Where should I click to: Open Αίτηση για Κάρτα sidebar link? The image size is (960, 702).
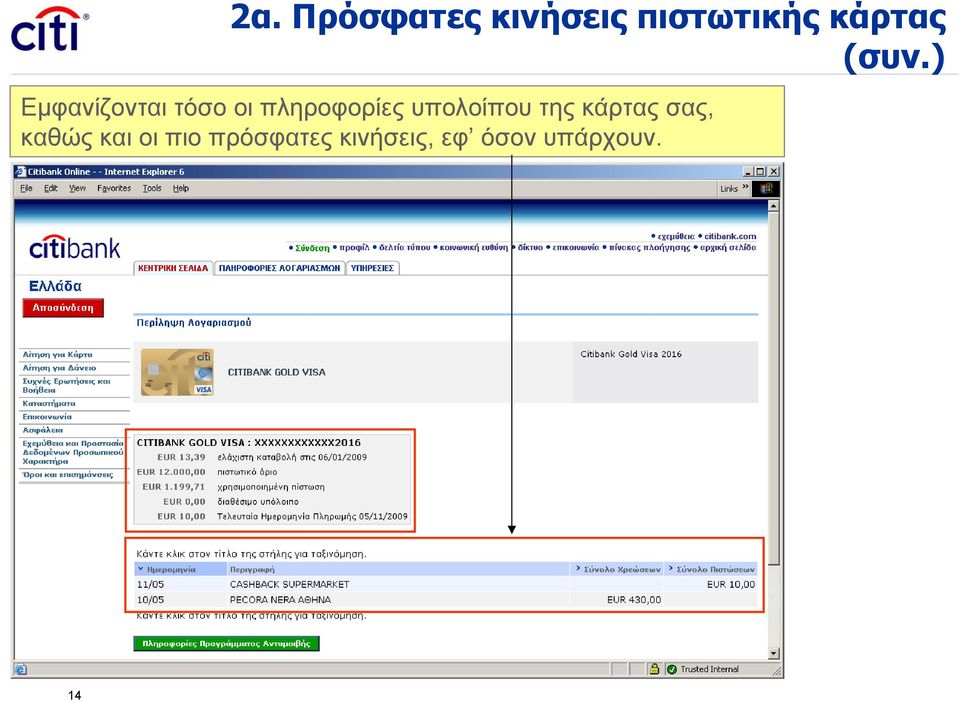coord(58,354)
